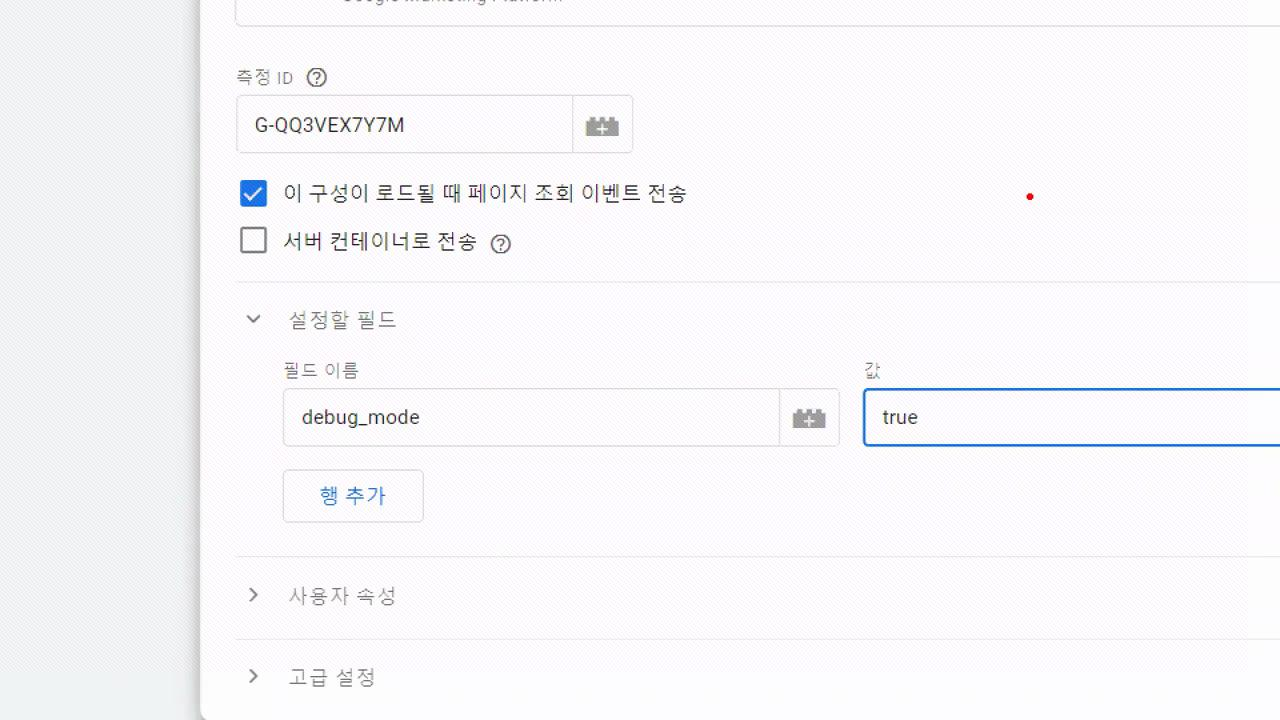Expand the 고급 설정 section
1280x720 pixels.
point(254,677)
